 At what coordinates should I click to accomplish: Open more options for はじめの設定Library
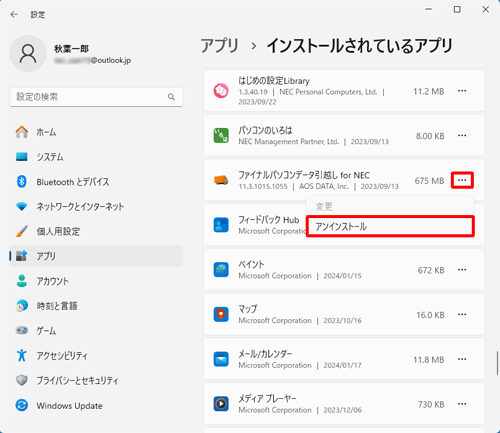462,91
